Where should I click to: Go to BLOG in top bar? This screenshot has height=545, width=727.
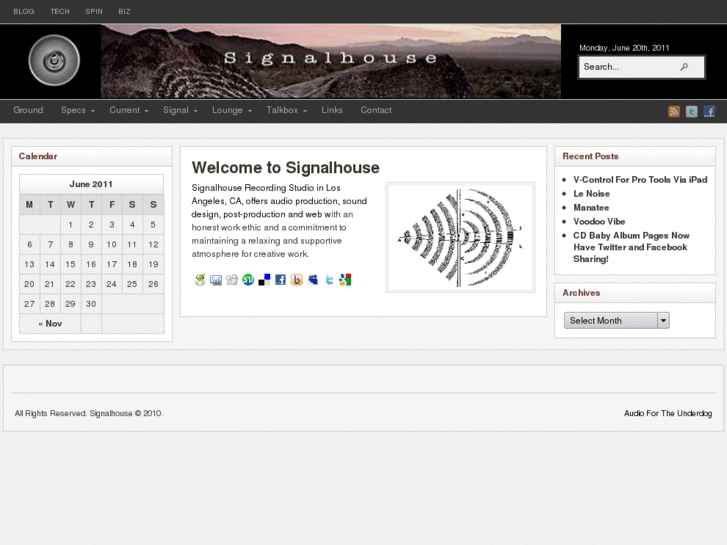pyautogui.click(x=24, y=12)
